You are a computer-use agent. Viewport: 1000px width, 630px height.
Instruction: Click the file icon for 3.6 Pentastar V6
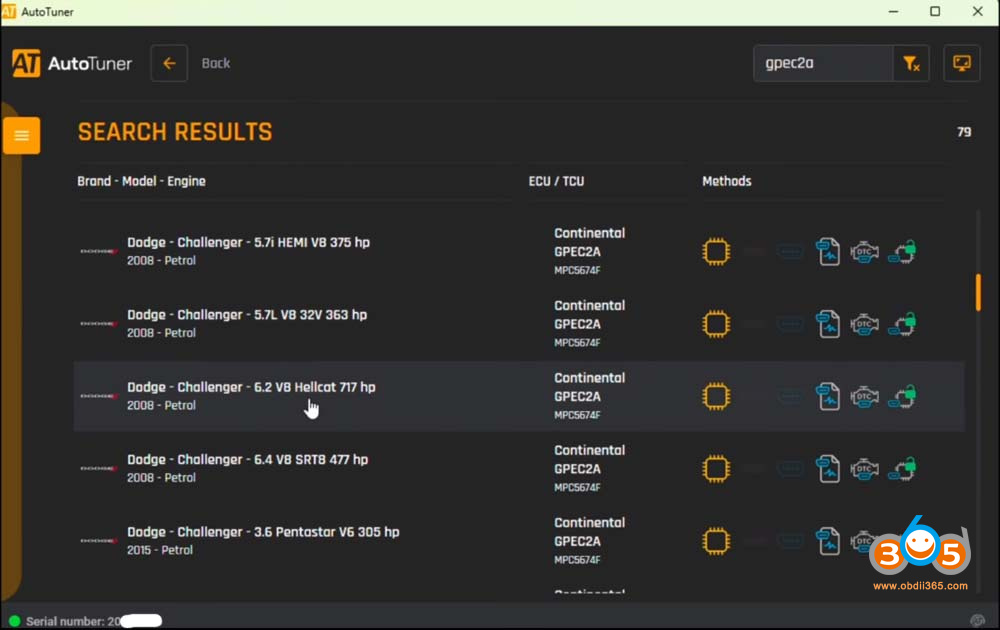pyautogui.click(x=828, y=541)
